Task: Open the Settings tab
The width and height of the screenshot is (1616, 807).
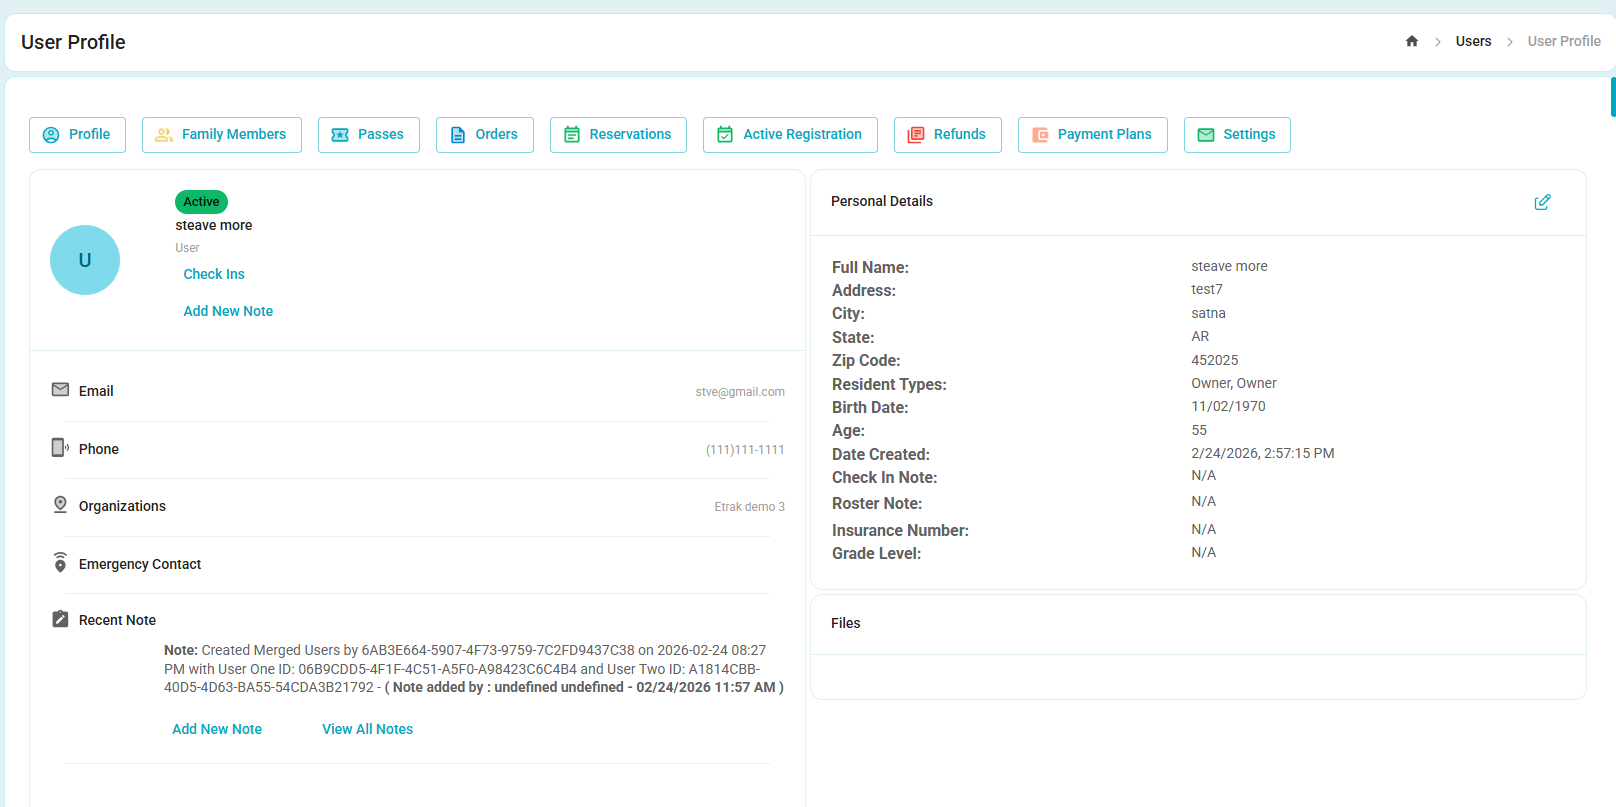Action: tap(1237, 135)
